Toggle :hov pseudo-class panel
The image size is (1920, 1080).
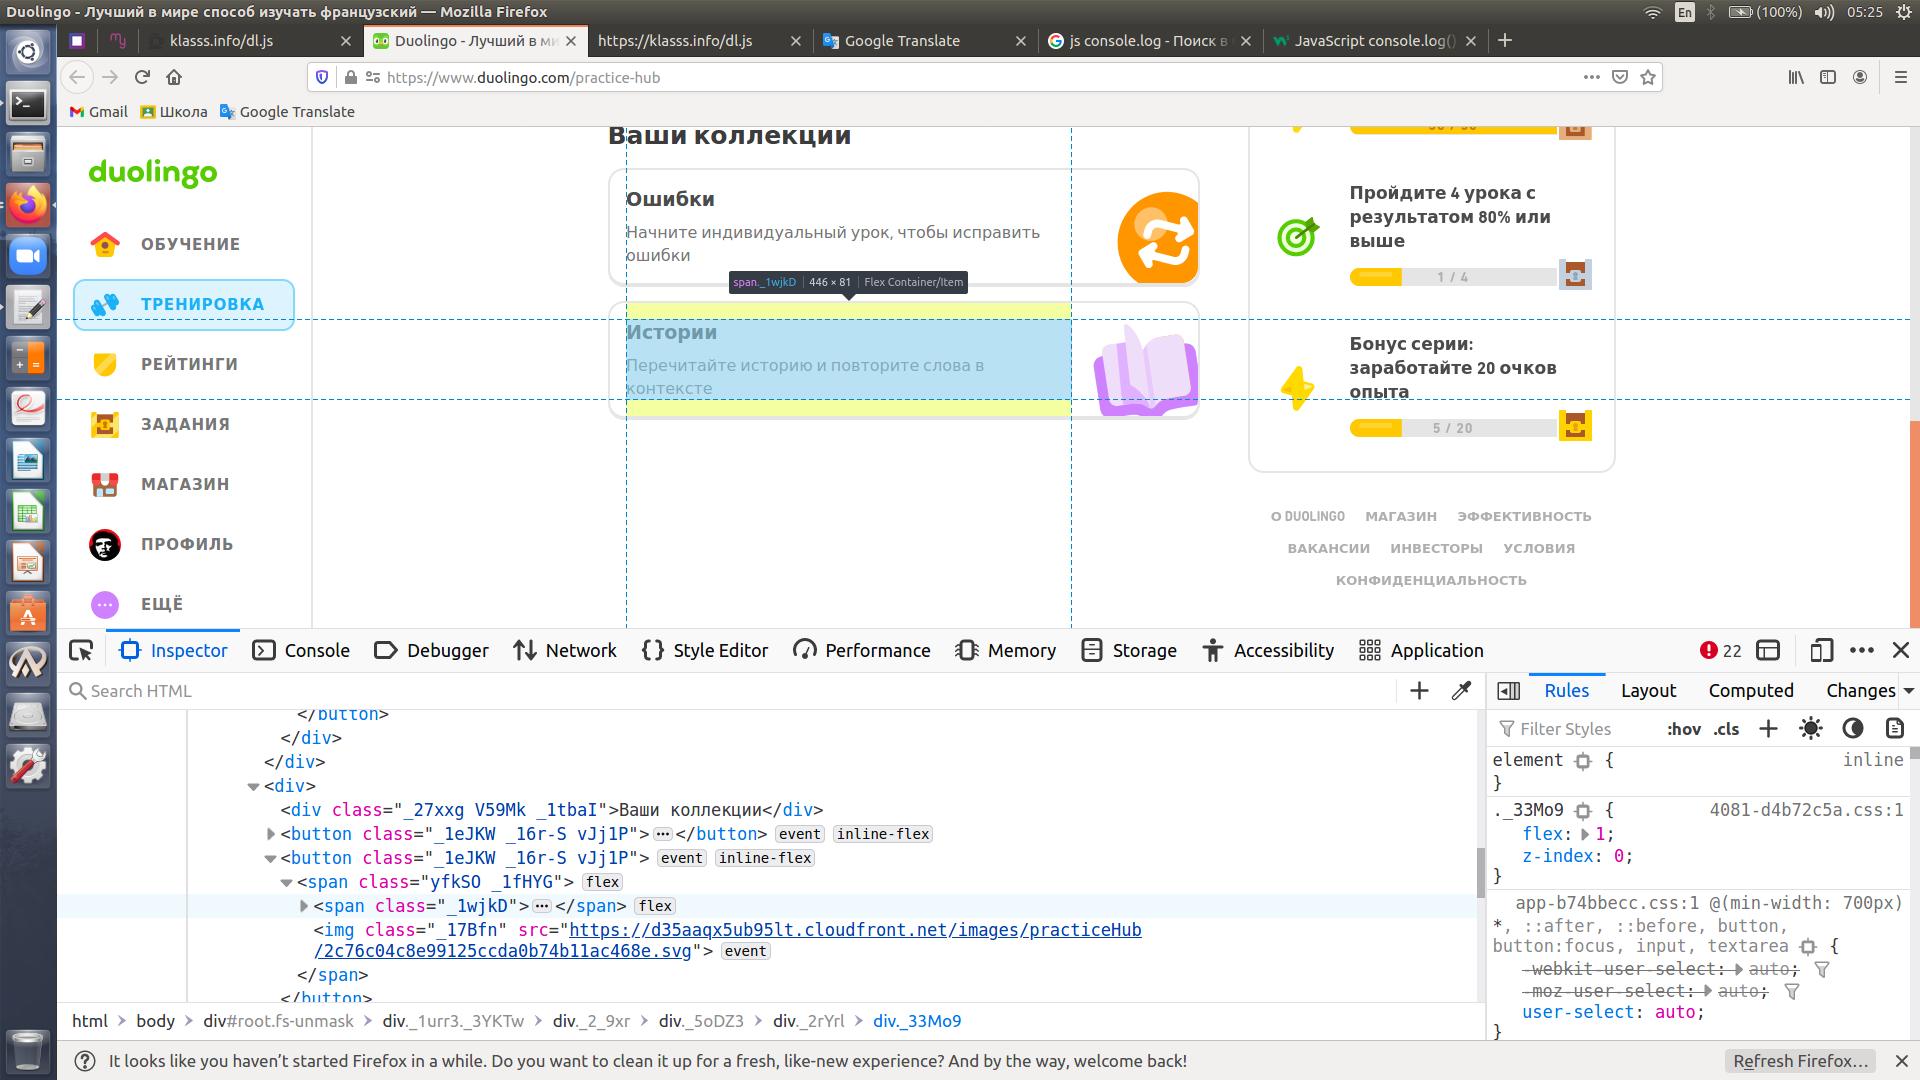click(x=1683, y=729)
